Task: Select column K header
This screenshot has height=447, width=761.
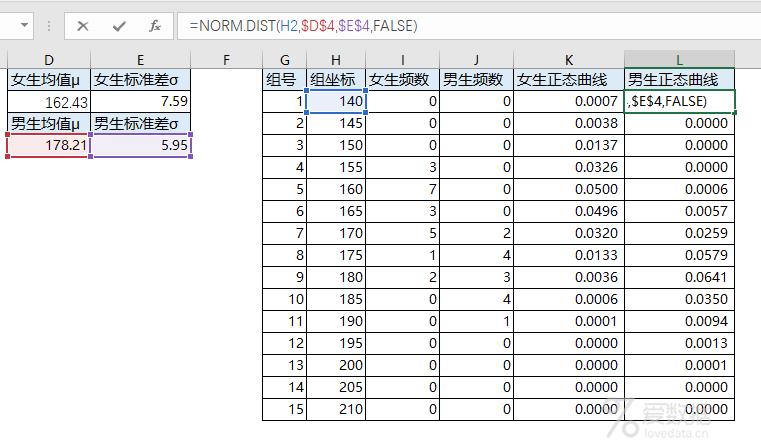Action: point(569,60)
